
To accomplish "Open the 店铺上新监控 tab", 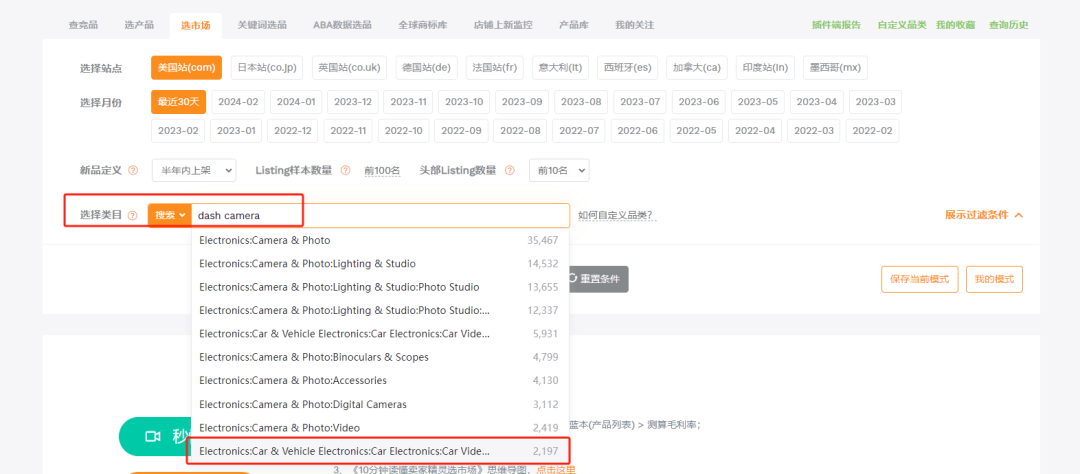I will [502, 25].
